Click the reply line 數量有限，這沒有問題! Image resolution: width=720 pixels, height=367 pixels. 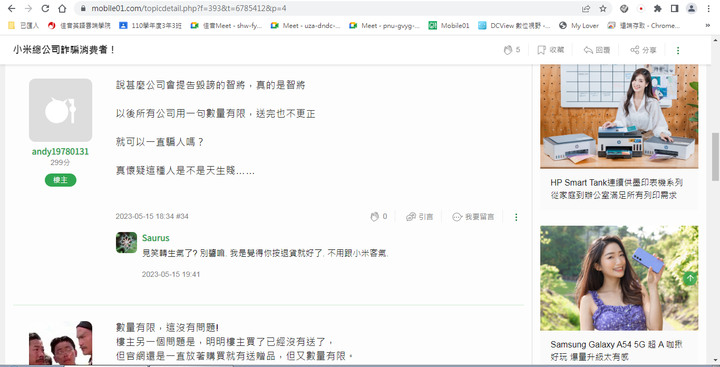click(168, 328)
